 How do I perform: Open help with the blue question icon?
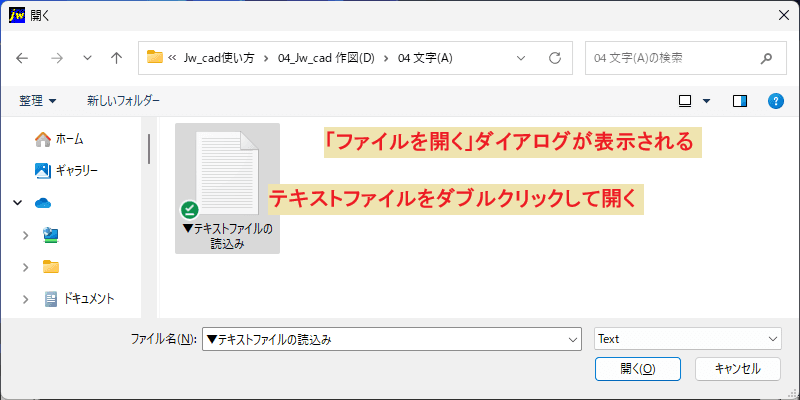pyautogui.click(x=776, y=101)
